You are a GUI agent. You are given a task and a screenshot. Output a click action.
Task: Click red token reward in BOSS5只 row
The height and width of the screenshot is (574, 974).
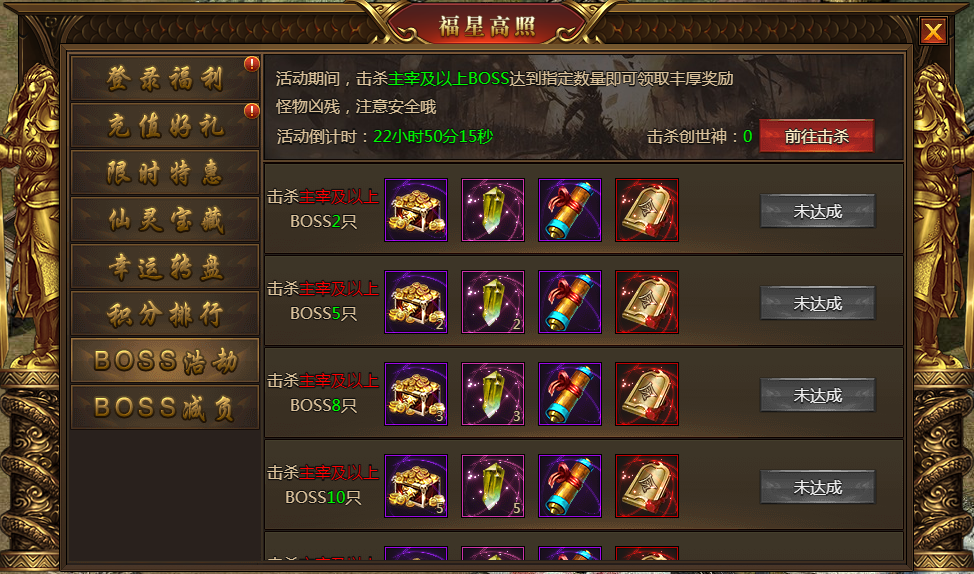click(x=647, y=302)
